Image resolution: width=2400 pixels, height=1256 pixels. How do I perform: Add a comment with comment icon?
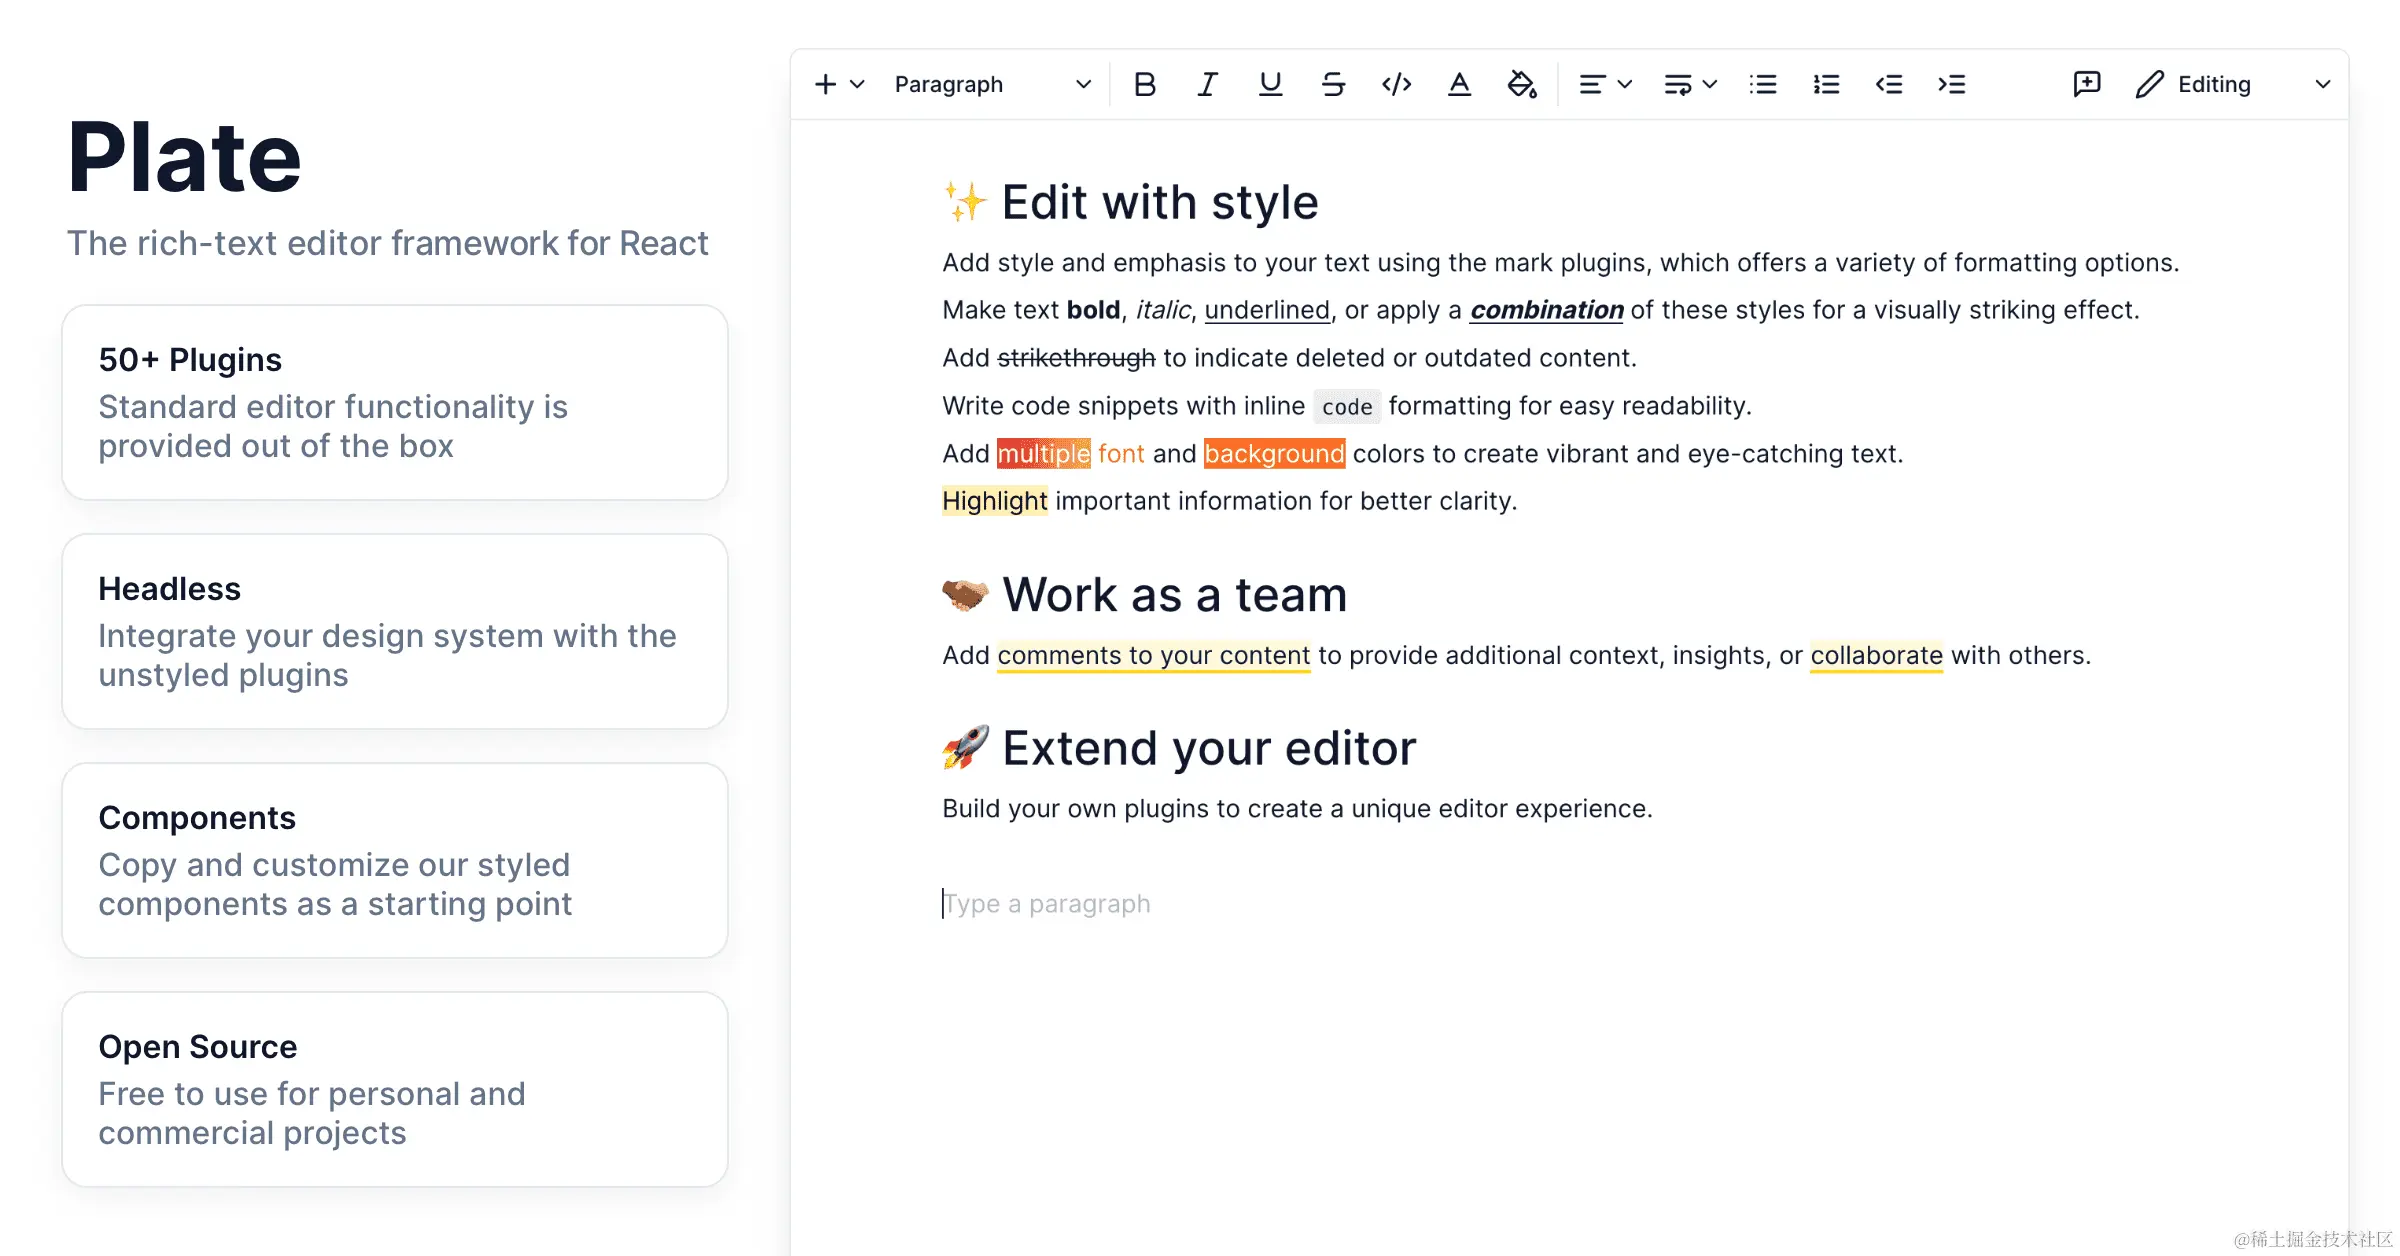[2087, 85]
